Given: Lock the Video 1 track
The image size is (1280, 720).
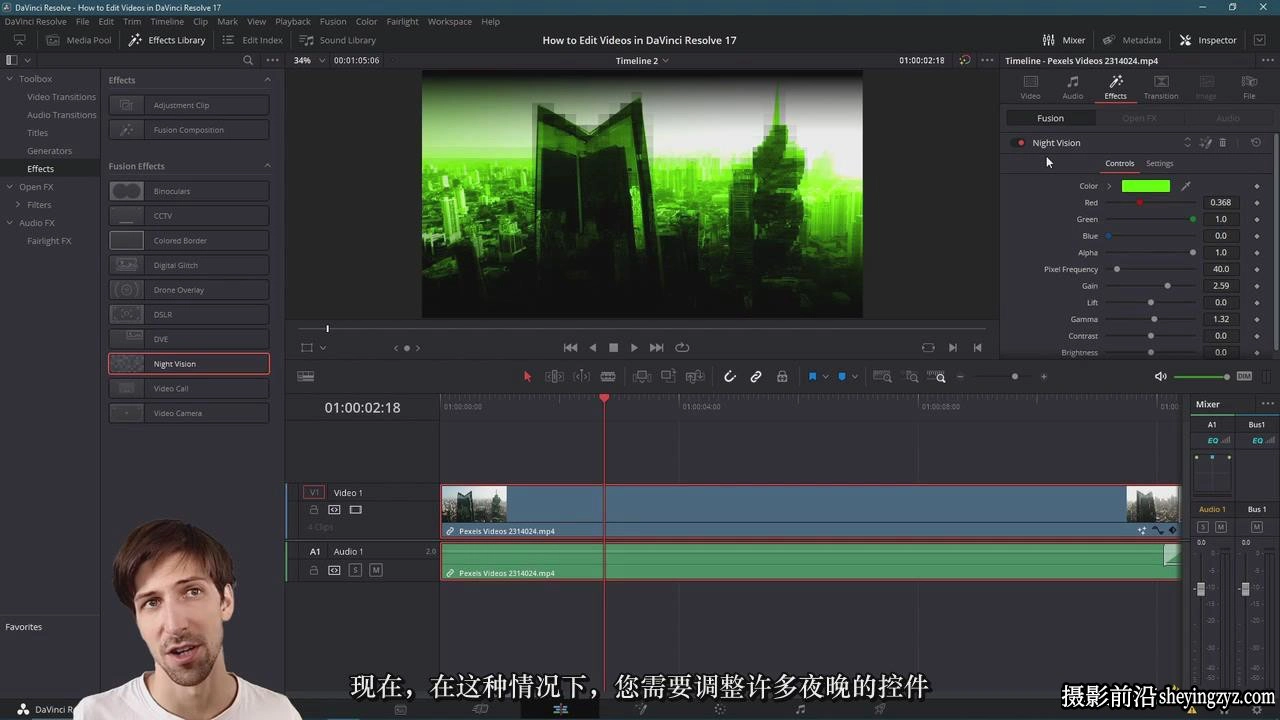Looking at the screenshot, I should [x=314, y=510].
